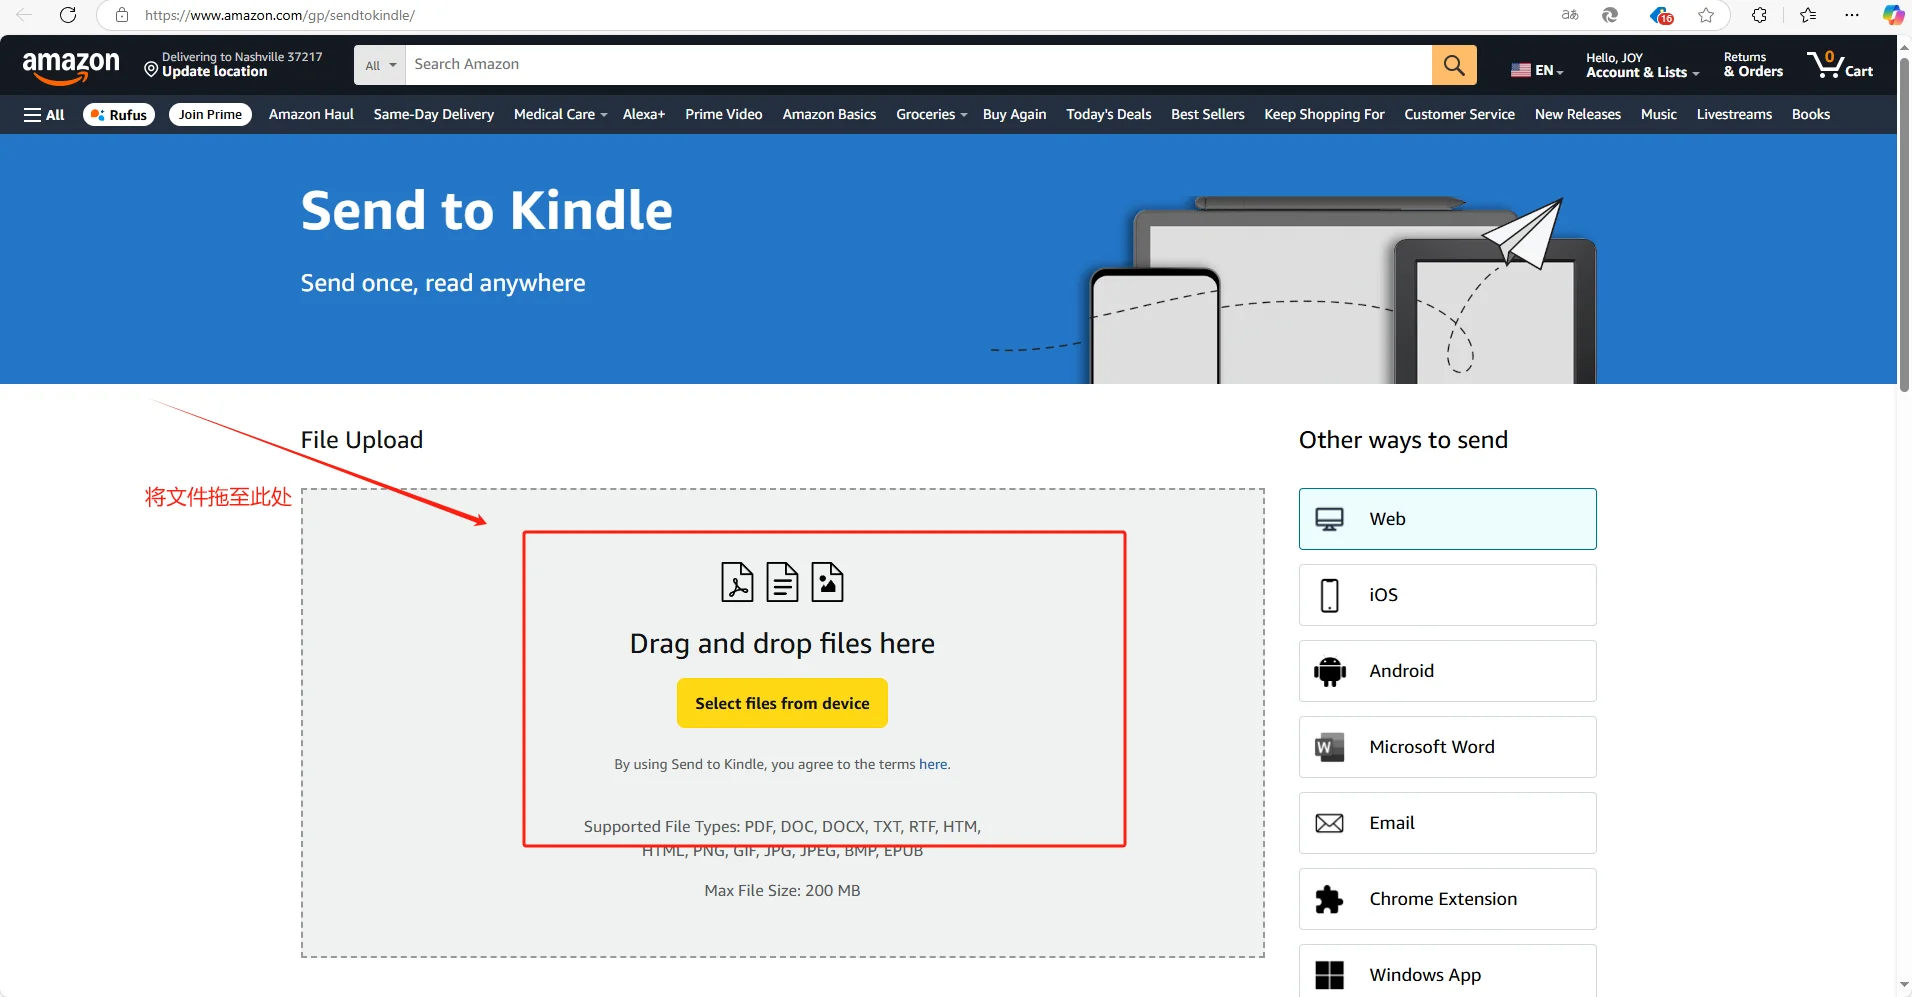The image size is (1912, 997).
Task: Go to Amazon Basics
Action: coord(829,115)
